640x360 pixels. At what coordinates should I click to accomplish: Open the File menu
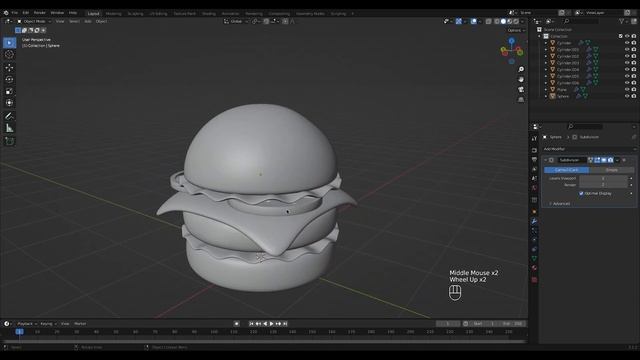click(15, 13)
